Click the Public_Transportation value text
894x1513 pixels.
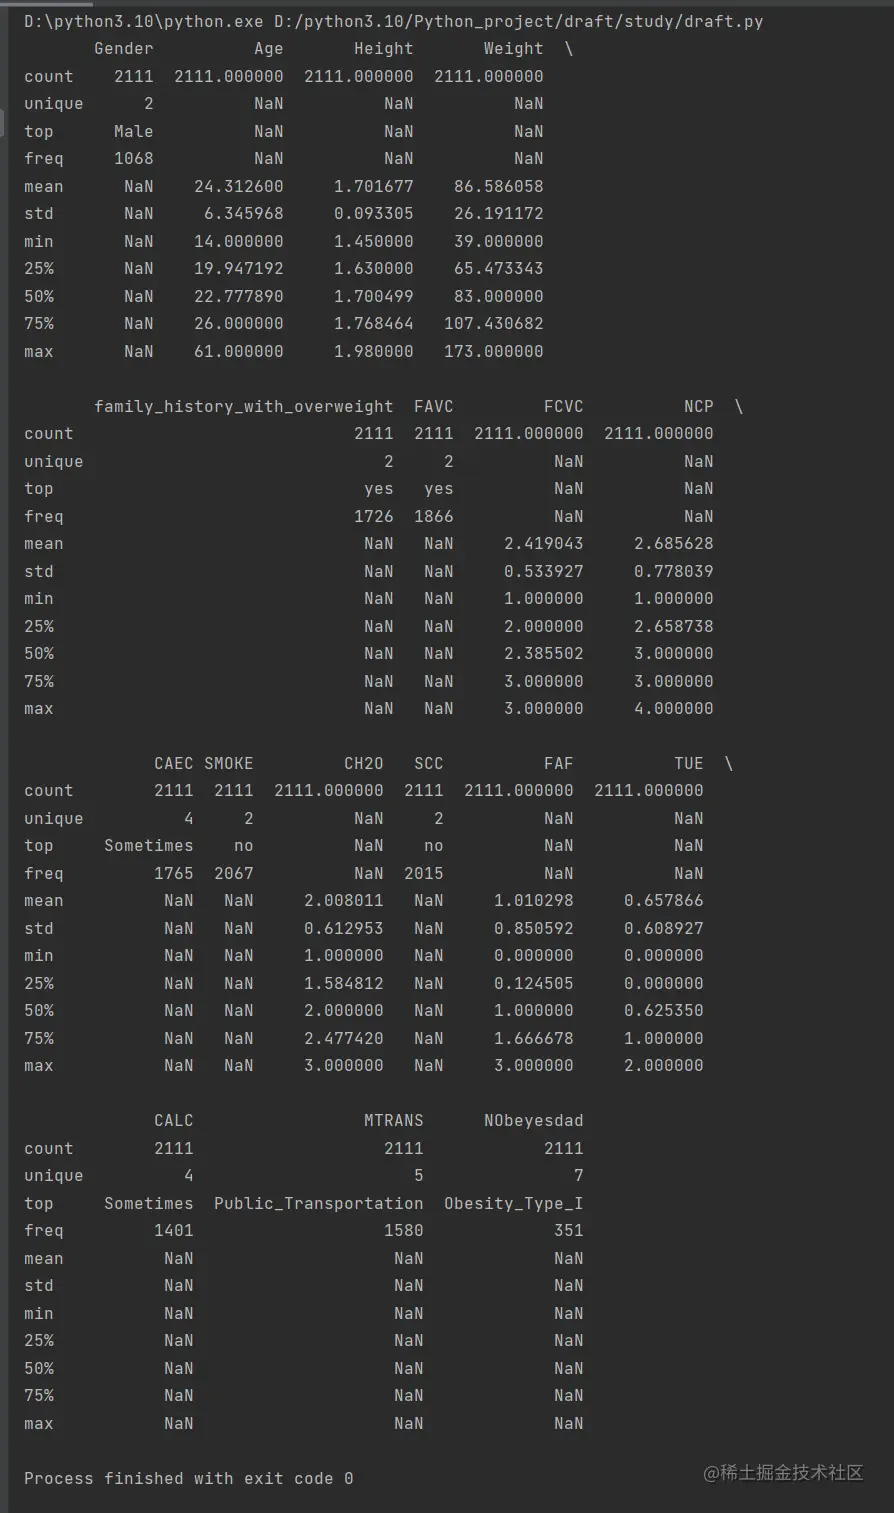point(318,1203)
